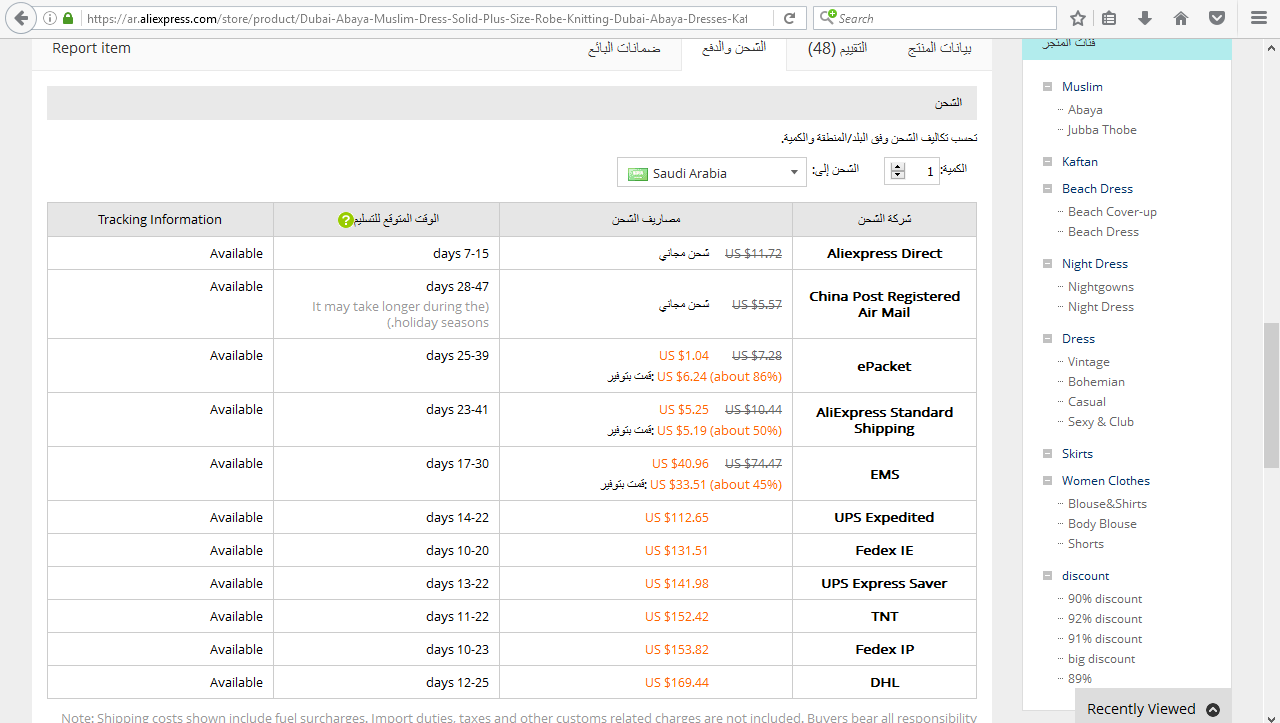Open the site info icon in the address bar

click(x=50, y=18)
